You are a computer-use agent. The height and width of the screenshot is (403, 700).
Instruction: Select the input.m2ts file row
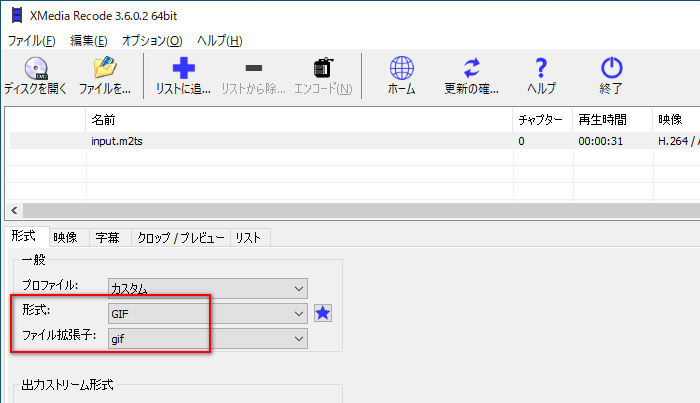355,141
